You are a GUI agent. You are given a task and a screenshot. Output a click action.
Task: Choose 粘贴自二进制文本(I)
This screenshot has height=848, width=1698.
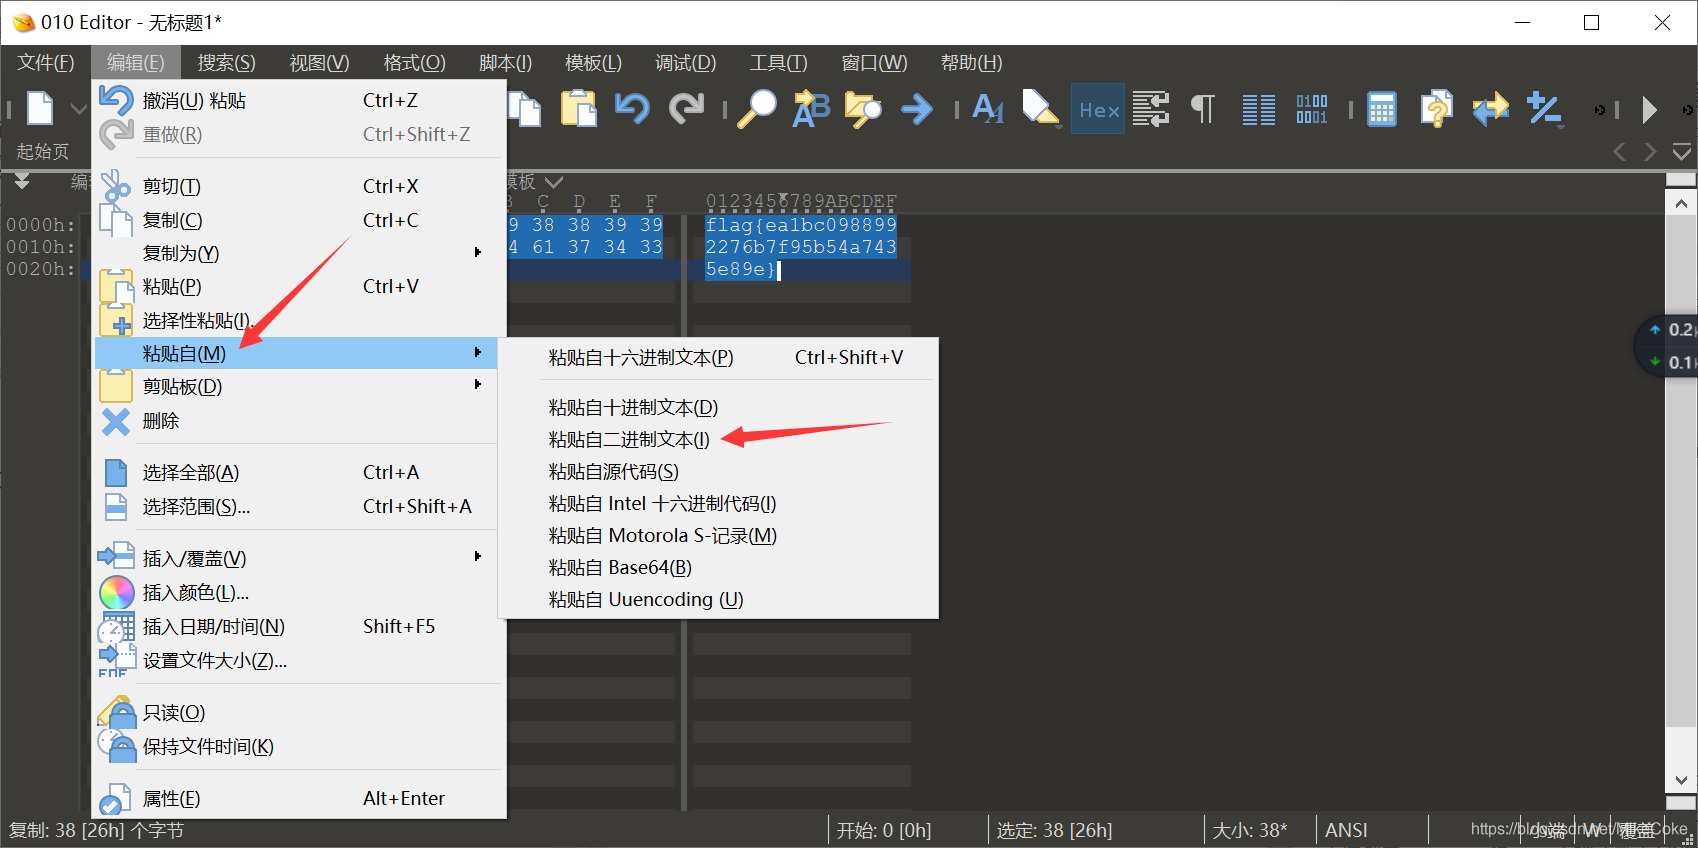tap(718, 439)
